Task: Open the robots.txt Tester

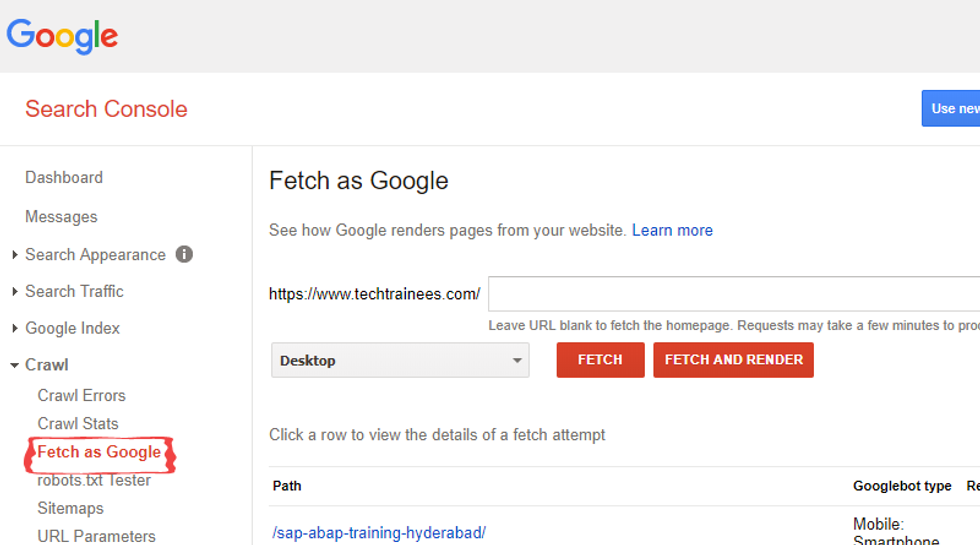Action: click(94, 480)
